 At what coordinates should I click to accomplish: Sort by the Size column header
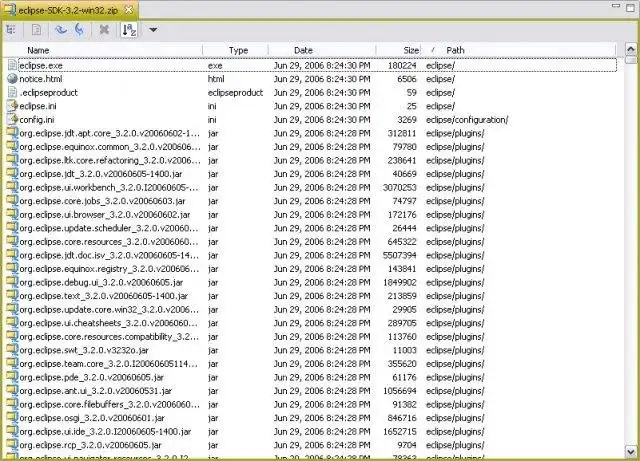click(399, 50)
